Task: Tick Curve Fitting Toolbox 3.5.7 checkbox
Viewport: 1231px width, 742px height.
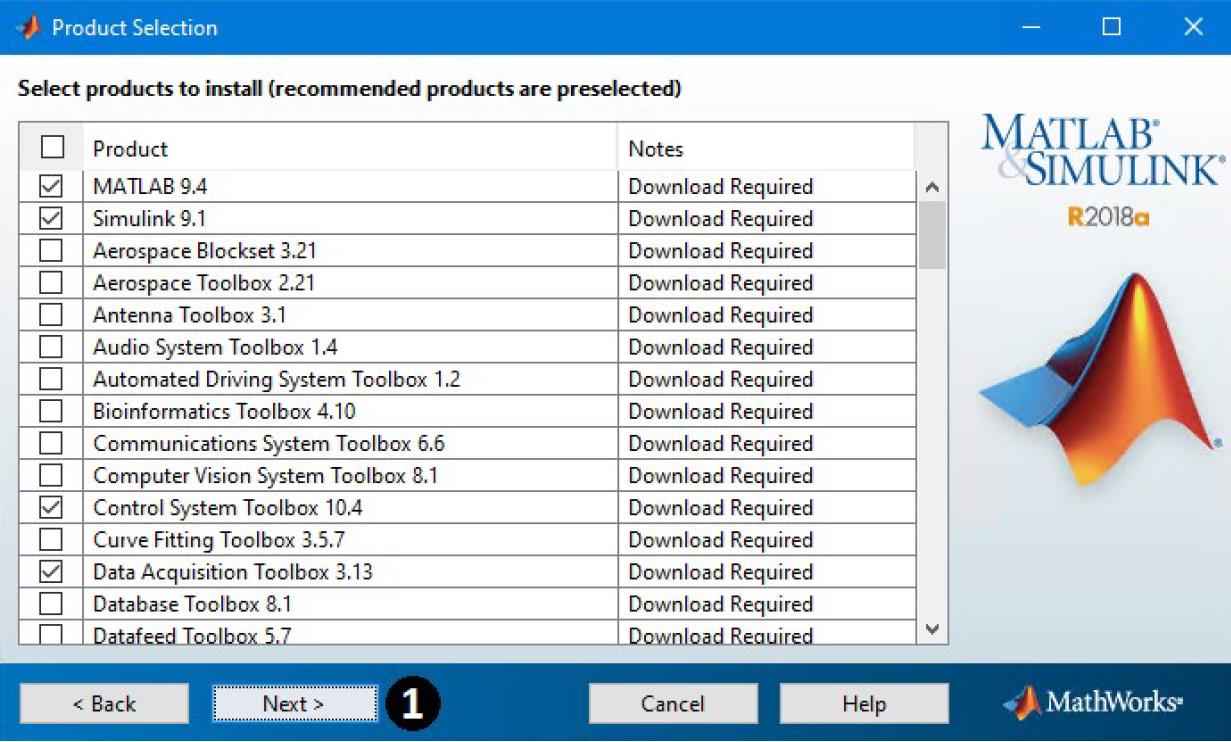Action: click(x=50, y=540)
